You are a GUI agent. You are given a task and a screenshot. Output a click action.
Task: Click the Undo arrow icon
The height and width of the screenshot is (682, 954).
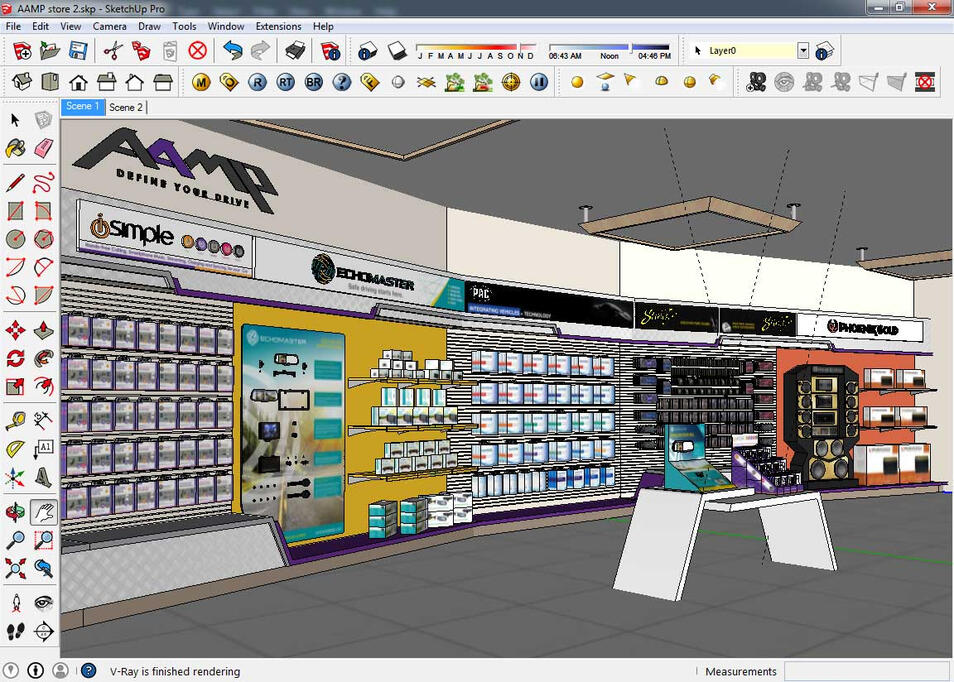(233, 50)
